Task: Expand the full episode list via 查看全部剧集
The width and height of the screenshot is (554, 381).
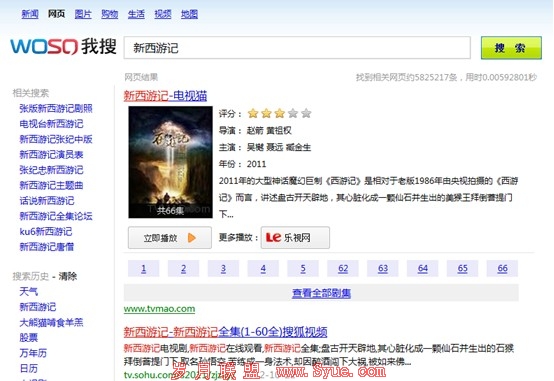Action: tap(321, 293)
